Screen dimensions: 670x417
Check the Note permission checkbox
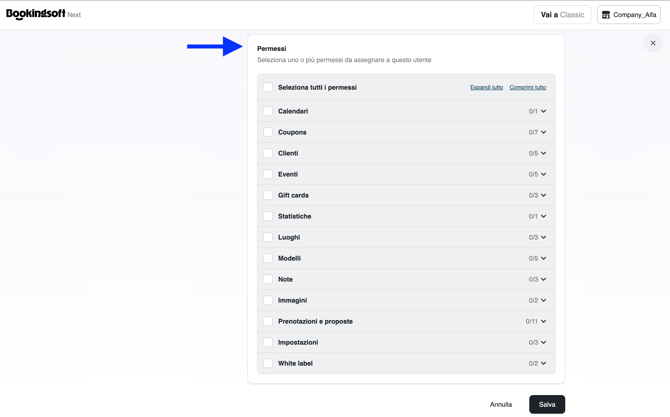coord(268,279)
